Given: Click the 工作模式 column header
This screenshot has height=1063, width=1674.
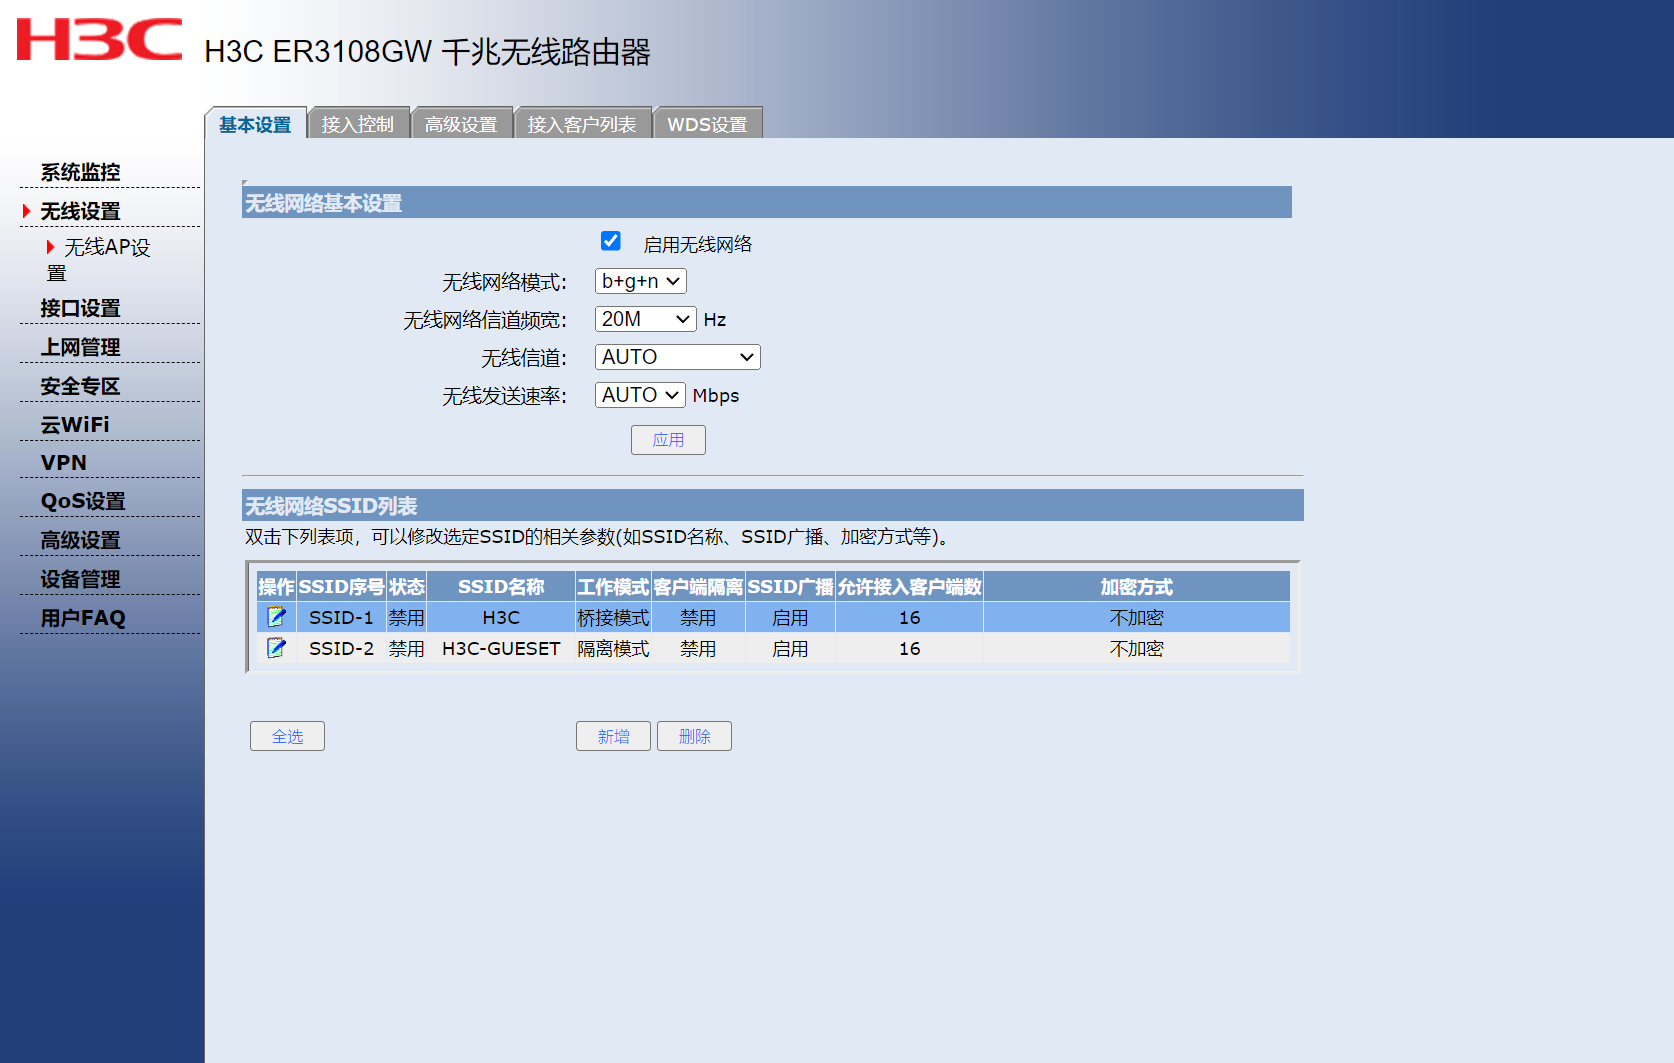Looking at the screenshot, I should 613,587.
